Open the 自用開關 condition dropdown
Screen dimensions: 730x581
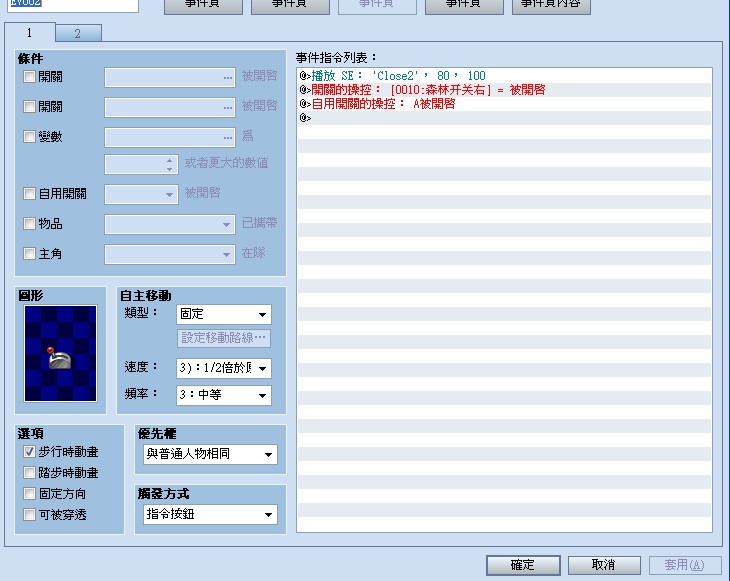[141, 194]
